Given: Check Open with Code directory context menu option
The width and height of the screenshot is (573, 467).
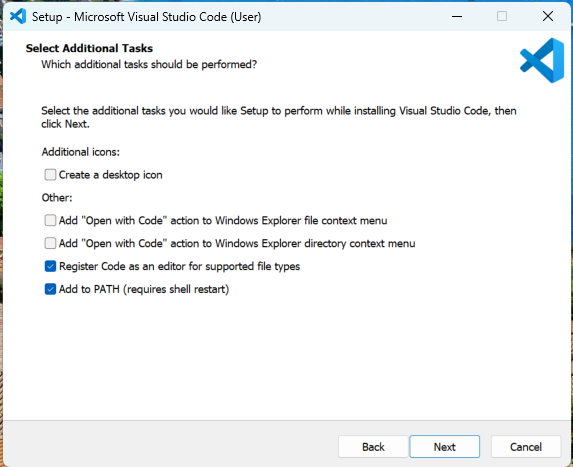Looking at the screenshot, I should click(x=50, y=243).
